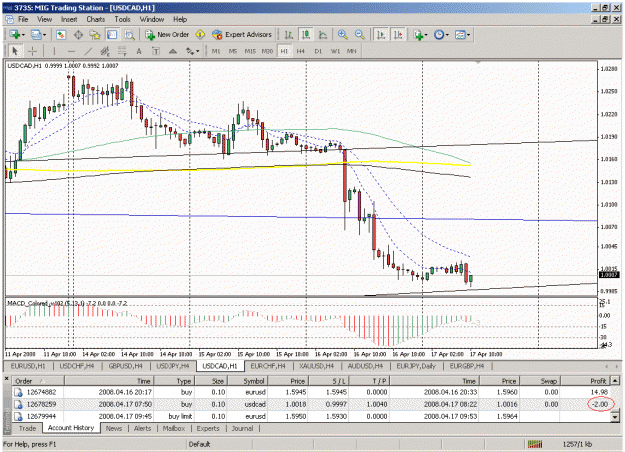Image resolution: width=625 pixels, height=452 pixels.
Task: Open the Charts menu
Action: 96,19
